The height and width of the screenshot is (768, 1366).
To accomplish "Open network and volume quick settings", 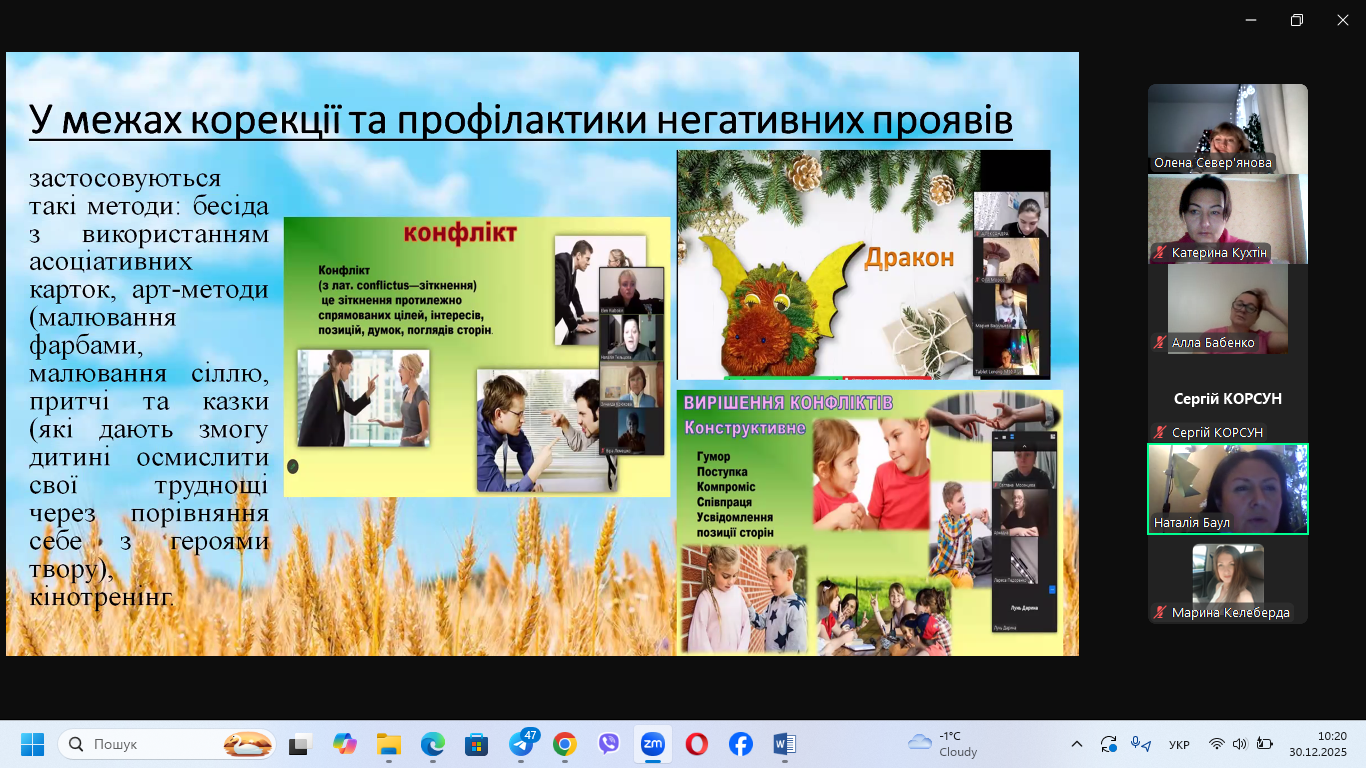I will tap(1240, 744).
